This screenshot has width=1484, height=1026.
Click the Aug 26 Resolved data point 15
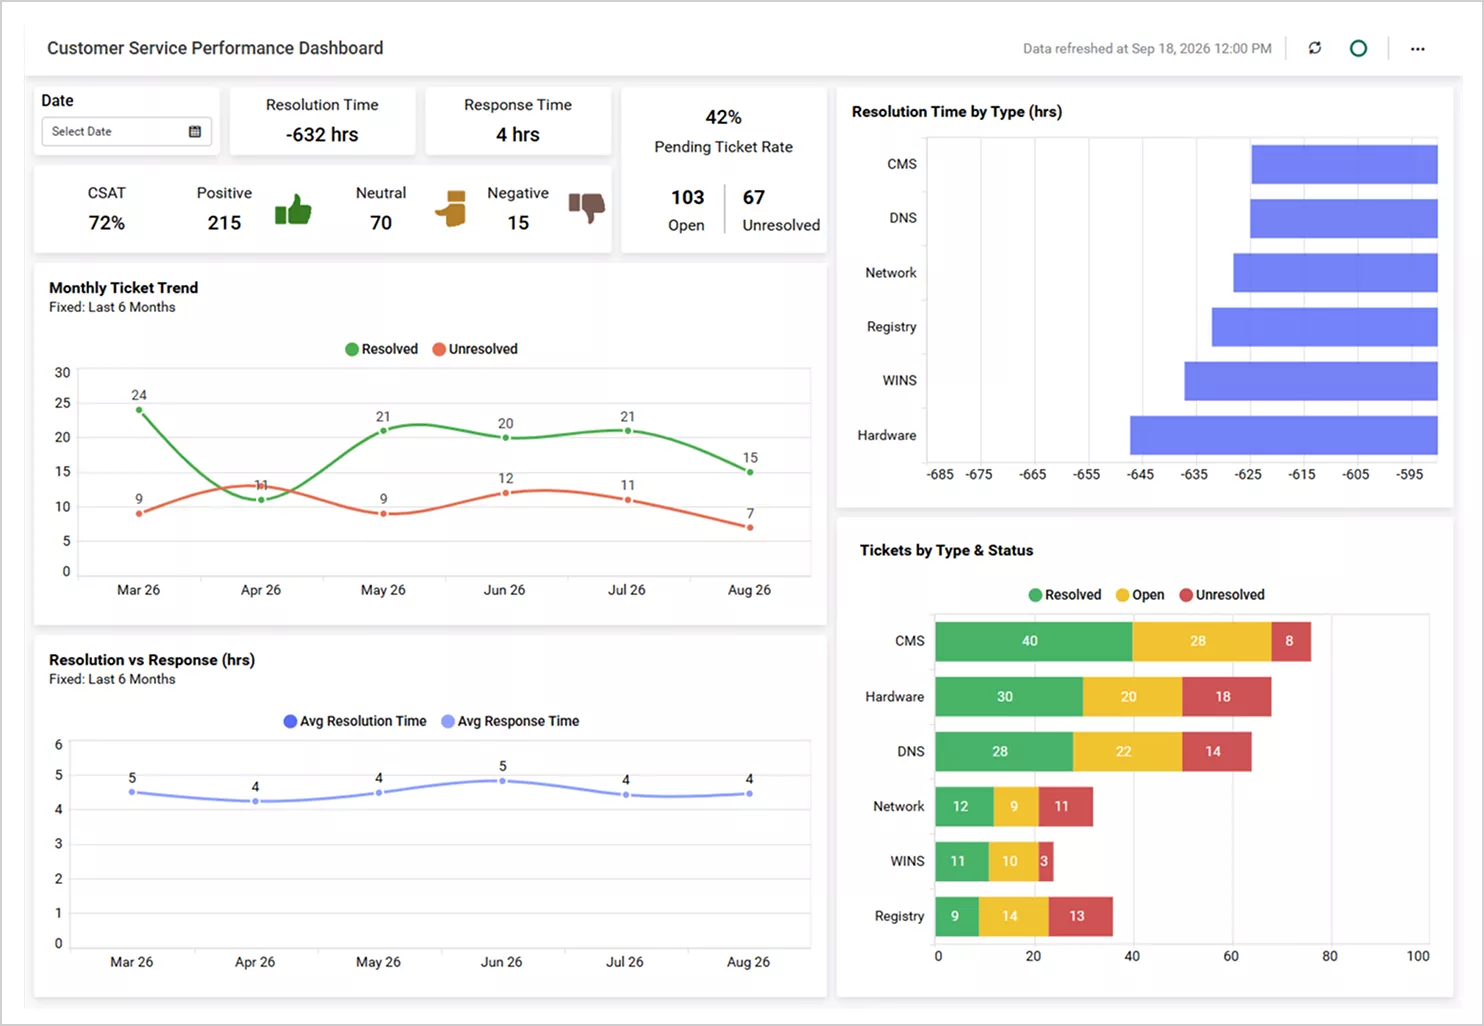point(750,471)
